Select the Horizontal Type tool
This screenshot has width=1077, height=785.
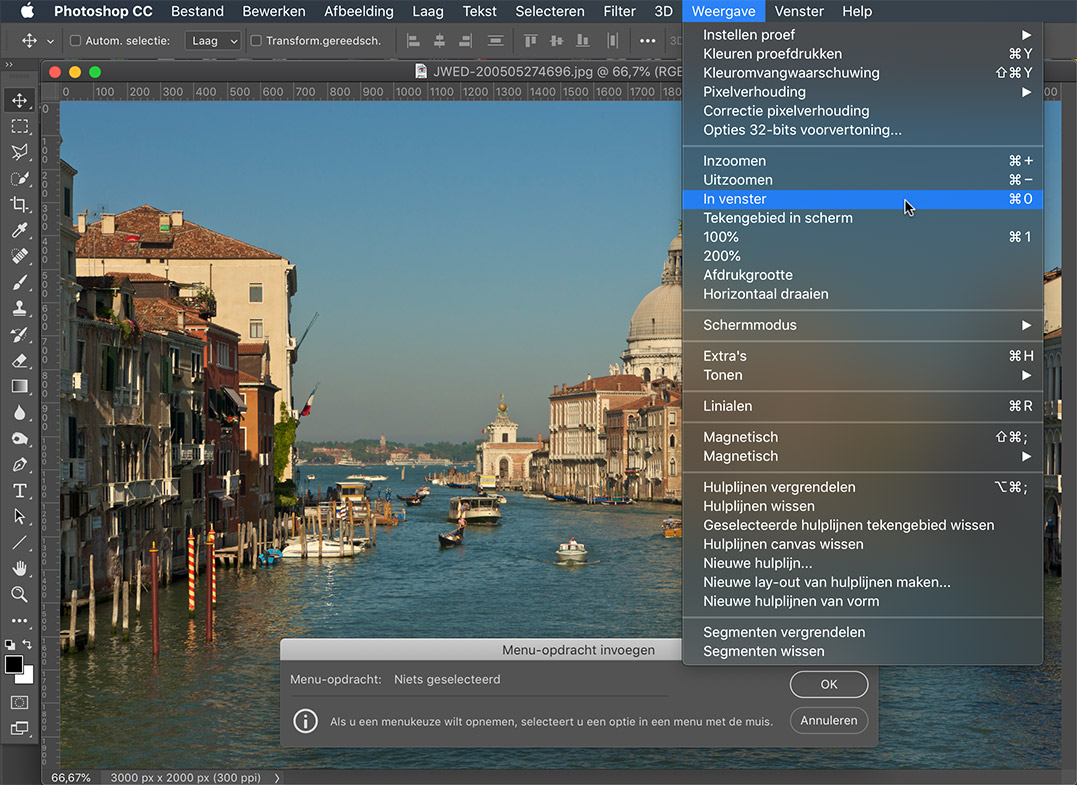tap(19, 490)
